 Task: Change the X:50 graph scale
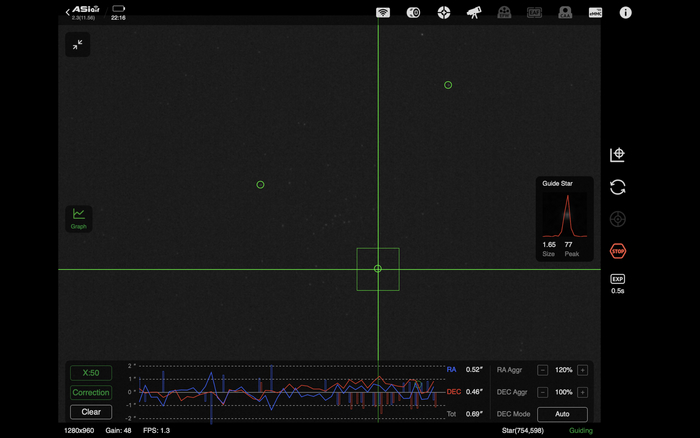tap(91, 373)
